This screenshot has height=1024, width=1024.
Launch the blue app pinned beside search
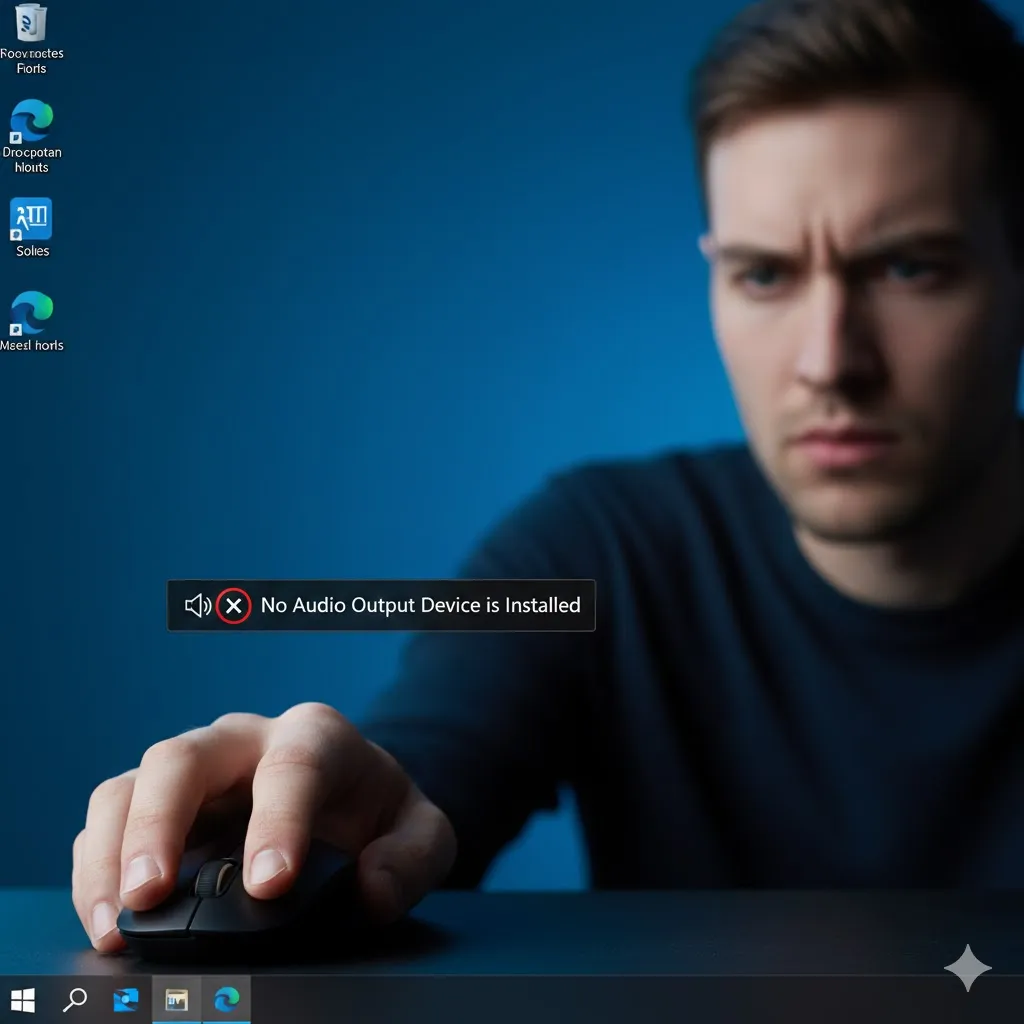click(x=126, y=999)
